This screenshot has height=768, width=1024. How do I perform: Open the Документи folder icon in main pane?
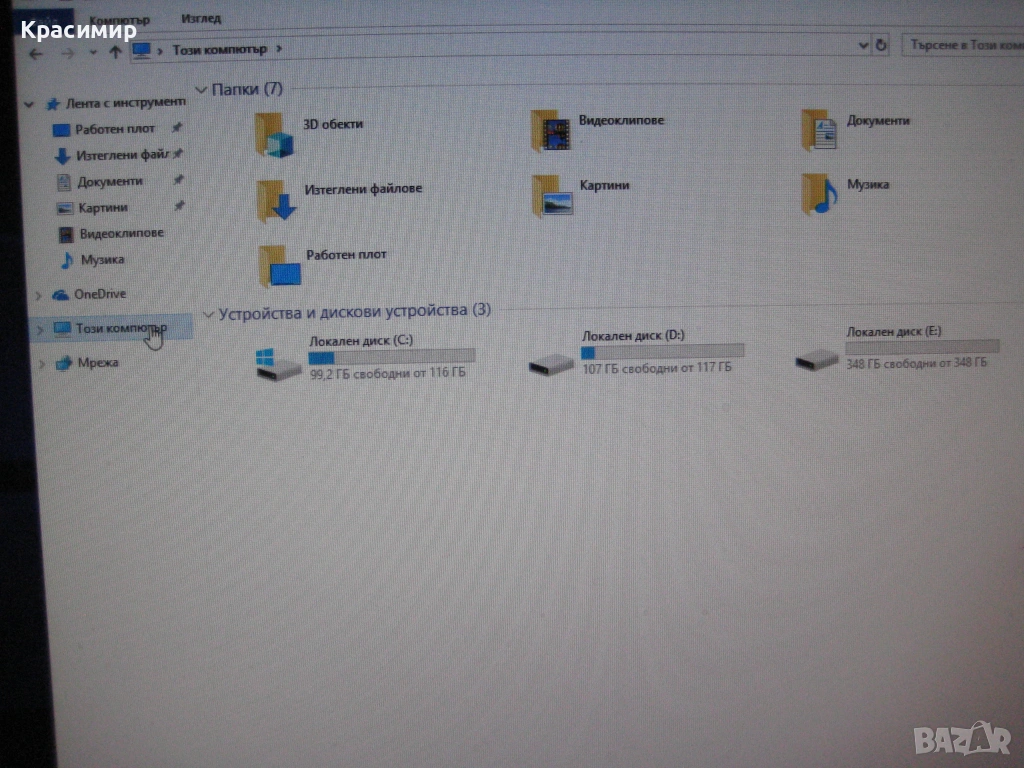coord(820,129)
